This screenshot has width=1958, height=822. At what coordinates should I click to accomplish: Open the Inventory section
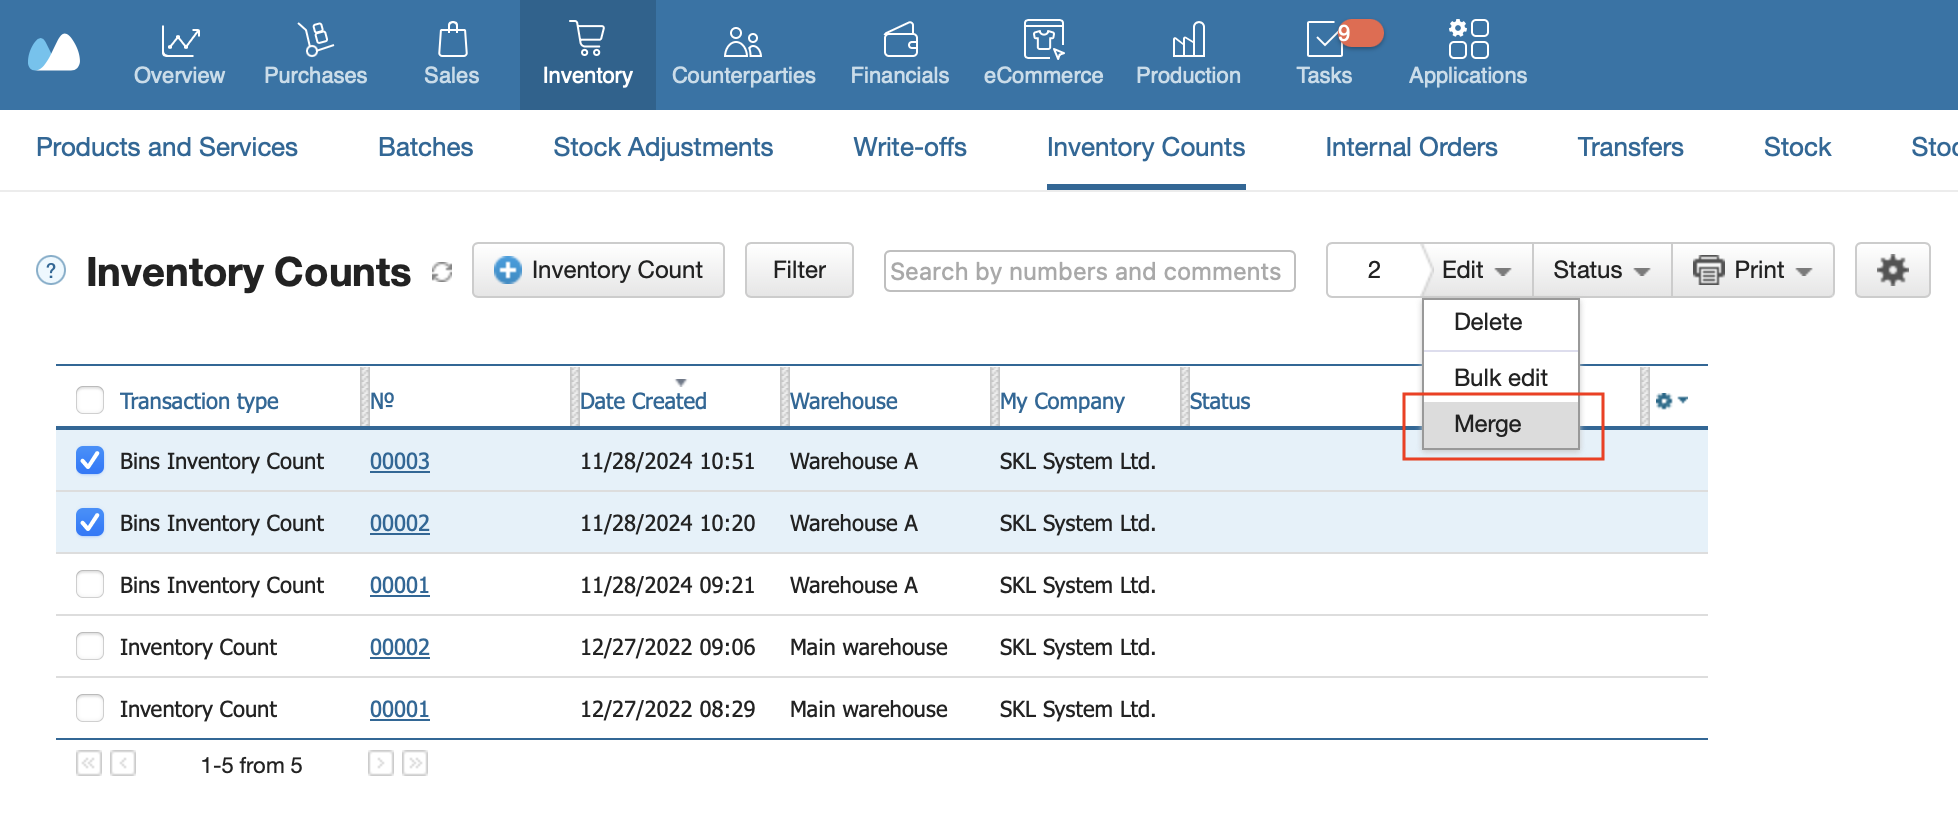coord(588,55)
